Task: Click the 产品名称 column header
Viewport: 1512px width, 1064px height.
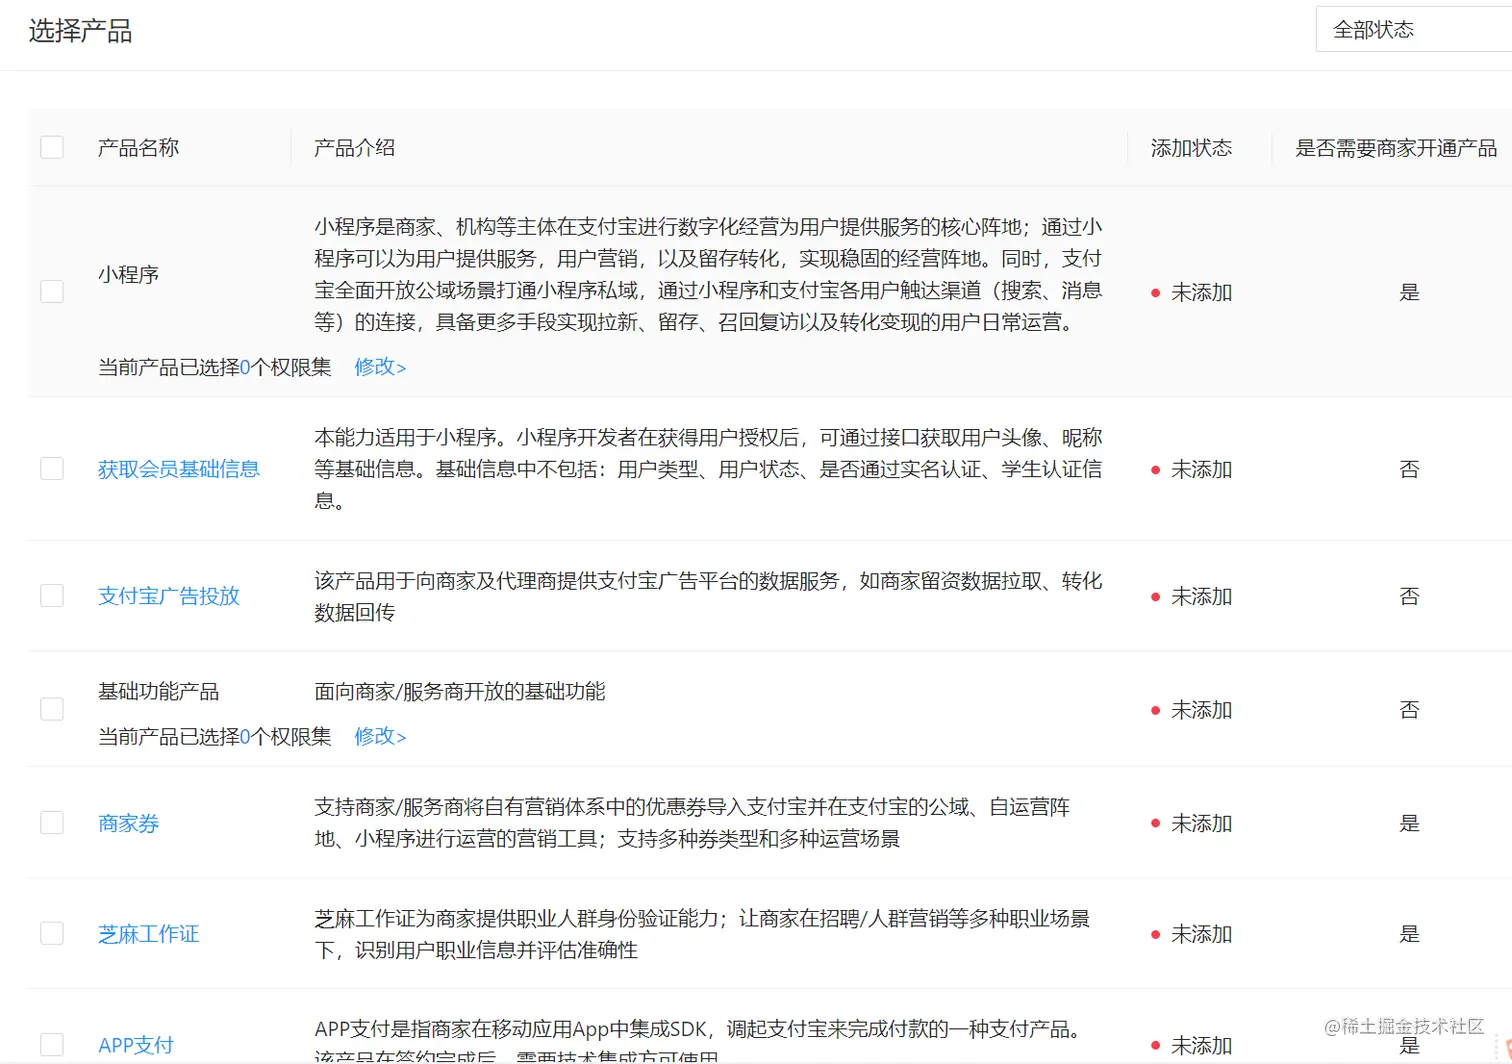Action: [x=138, y=148]
